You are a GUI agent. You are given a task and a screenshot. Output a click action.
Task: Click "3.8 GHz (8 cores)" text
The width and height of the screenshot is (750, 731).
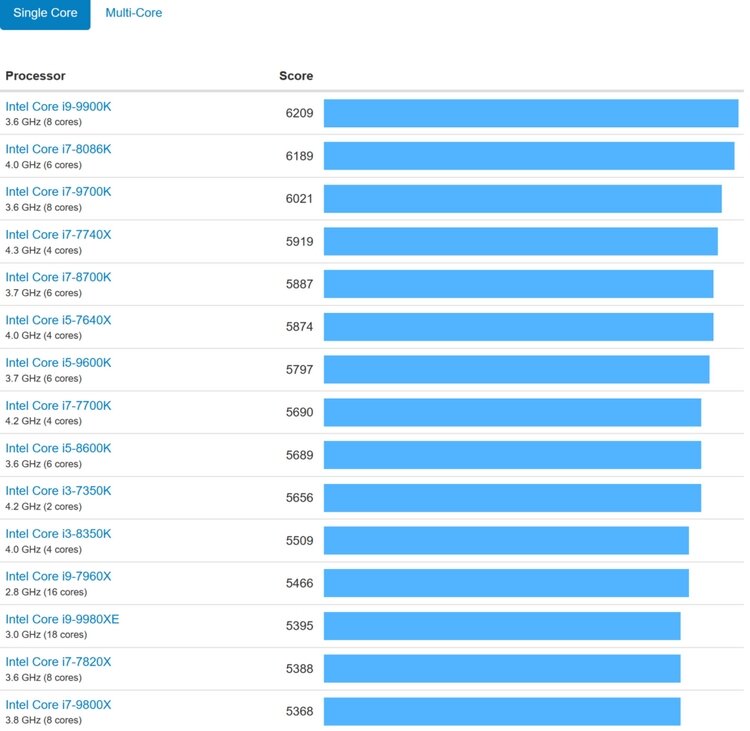pos(44,720)
